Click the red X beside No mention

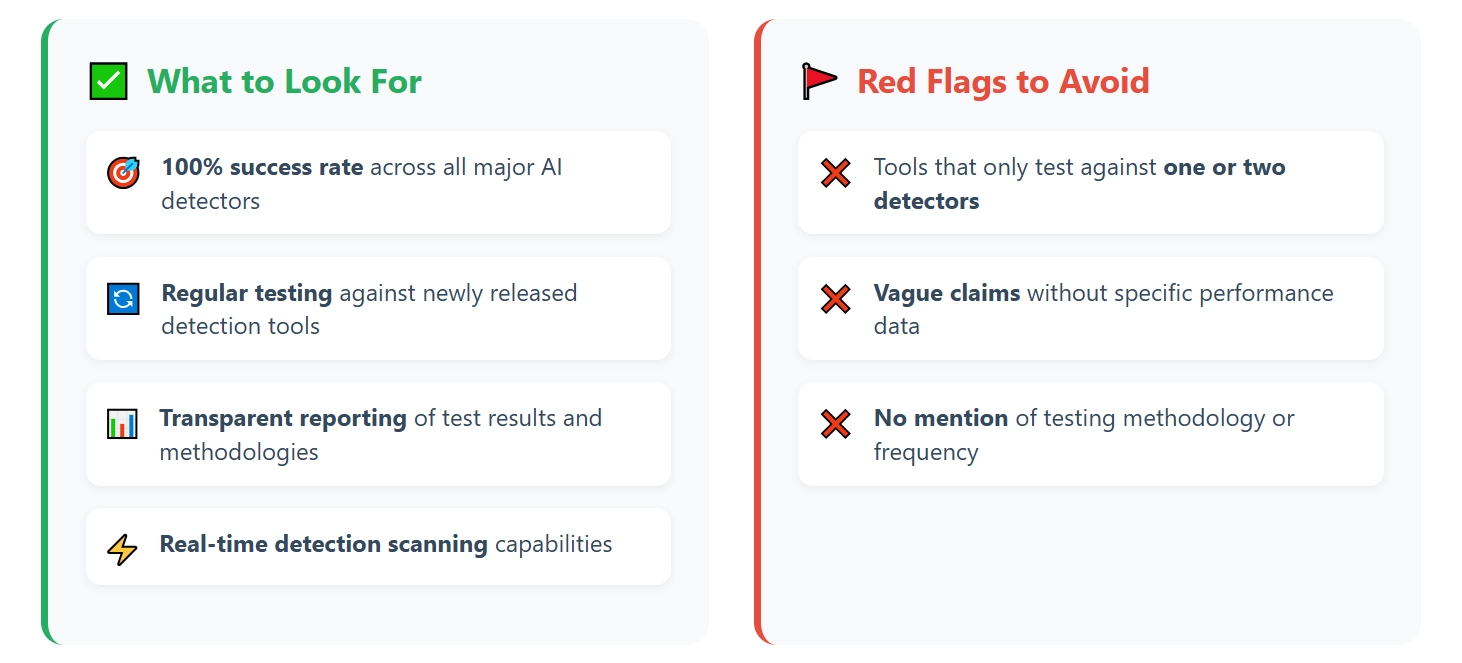(835, 424)
